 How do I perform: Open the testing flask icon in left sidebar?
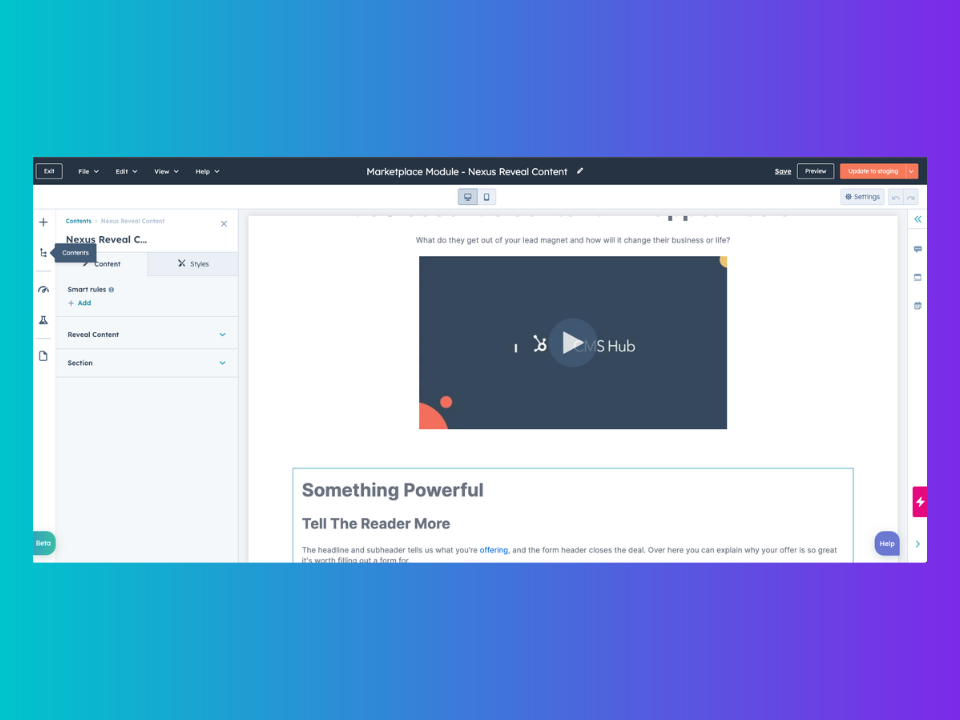point(43,320)
